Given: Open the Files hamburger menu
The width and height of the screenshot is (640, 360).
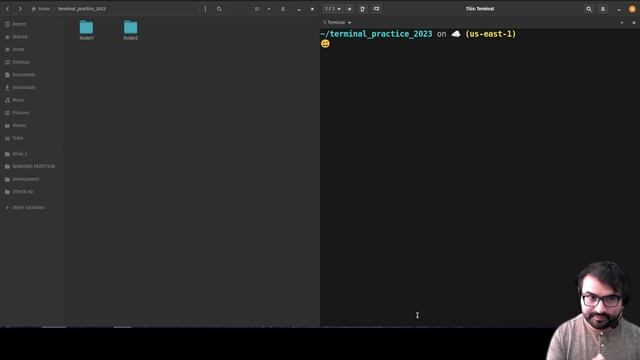Looking at the screenshot, I should click(x=283, y=9).
